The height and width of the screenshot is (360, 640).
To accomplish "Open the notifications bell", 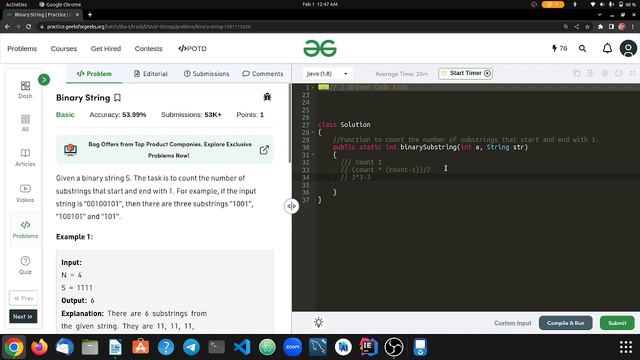I will pos(607,48).
